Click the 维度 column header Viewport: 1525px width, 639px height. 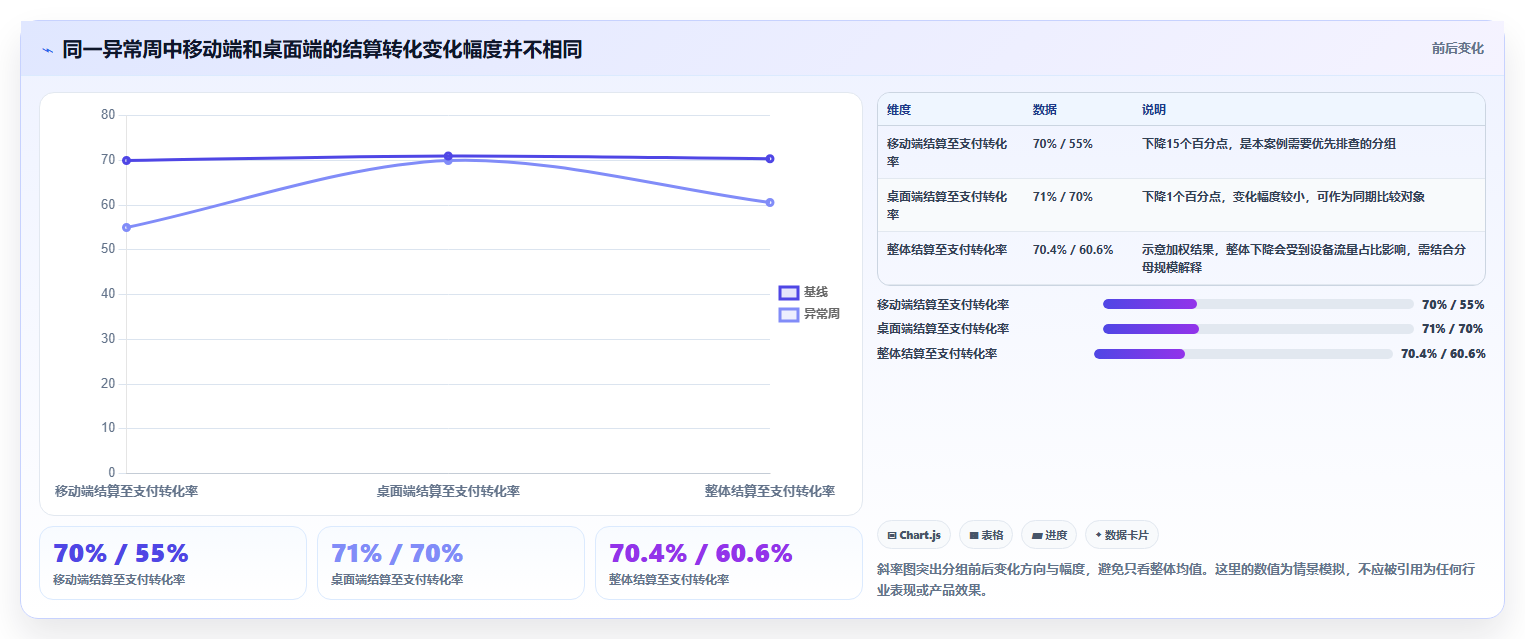coord(950,110)
